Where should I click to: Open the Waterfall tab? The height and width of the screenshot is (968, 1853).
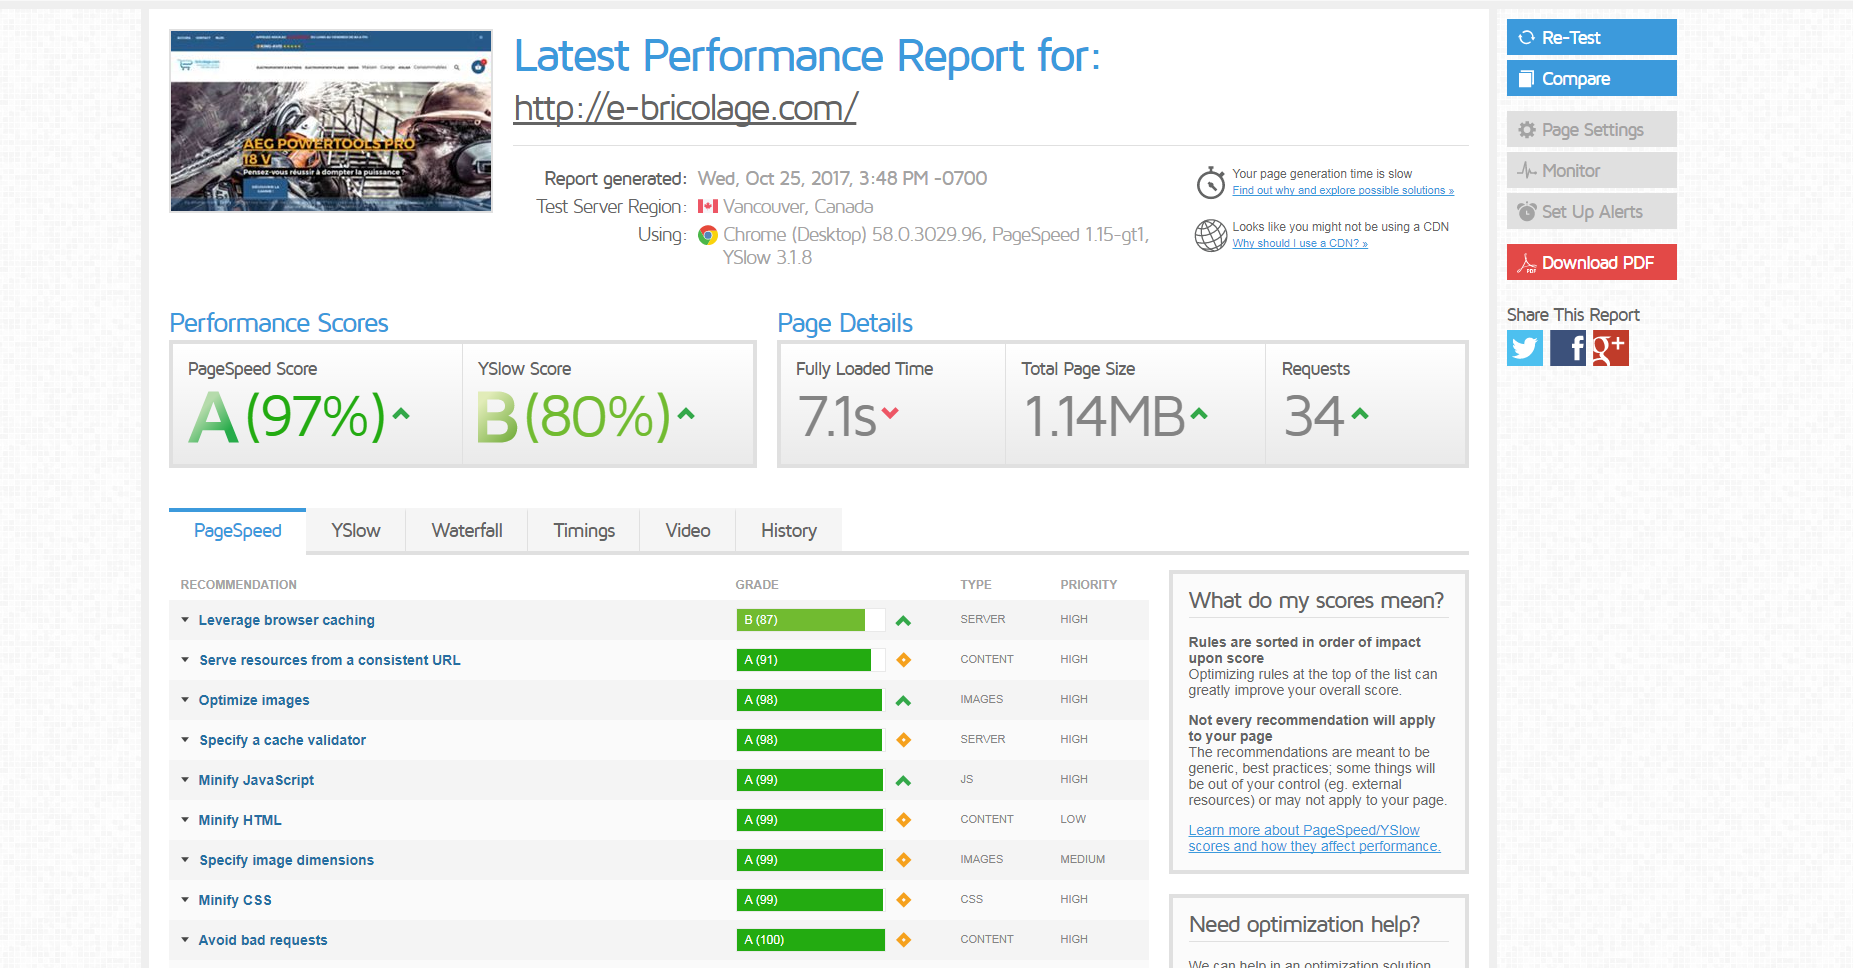coord(467,530)
